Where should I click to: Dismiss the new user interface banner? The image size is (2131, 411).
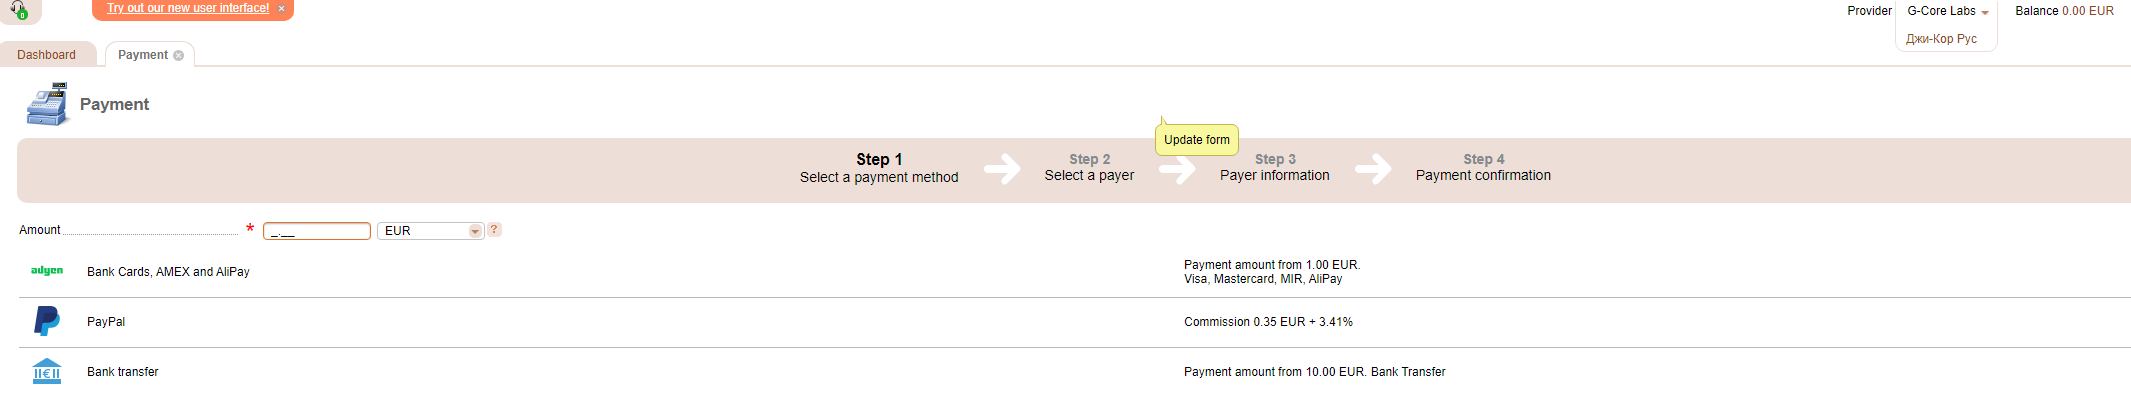coord(281,9)
